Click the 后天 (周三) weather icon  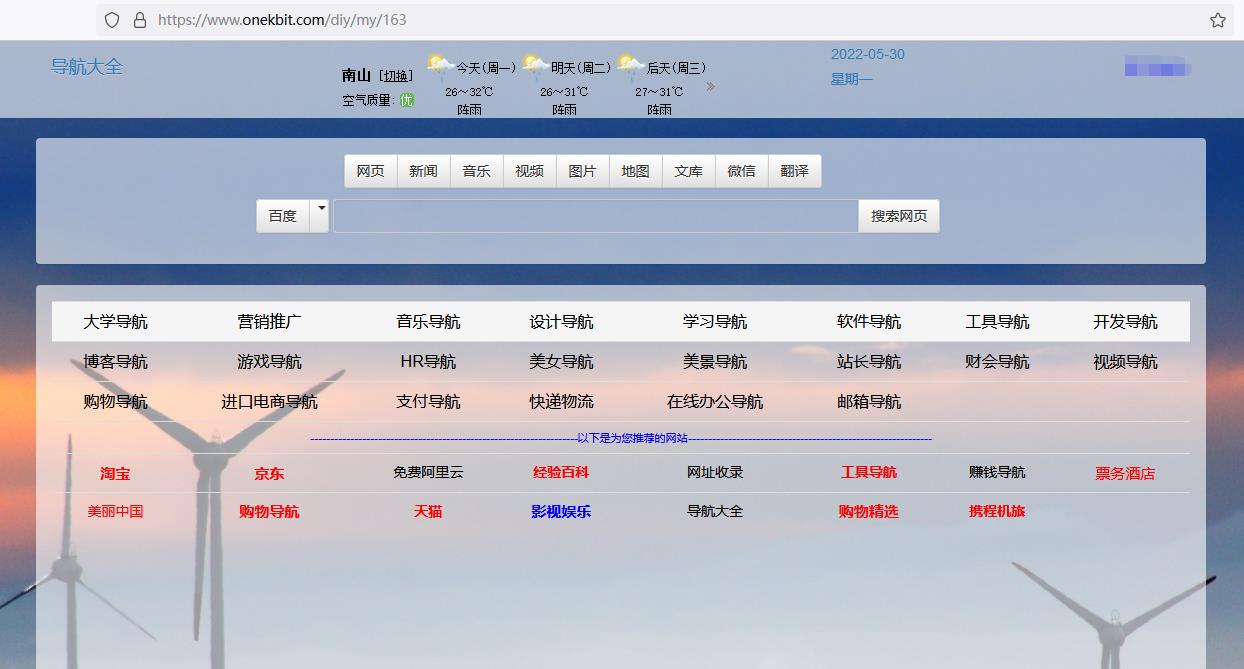[x=630, y=68]
